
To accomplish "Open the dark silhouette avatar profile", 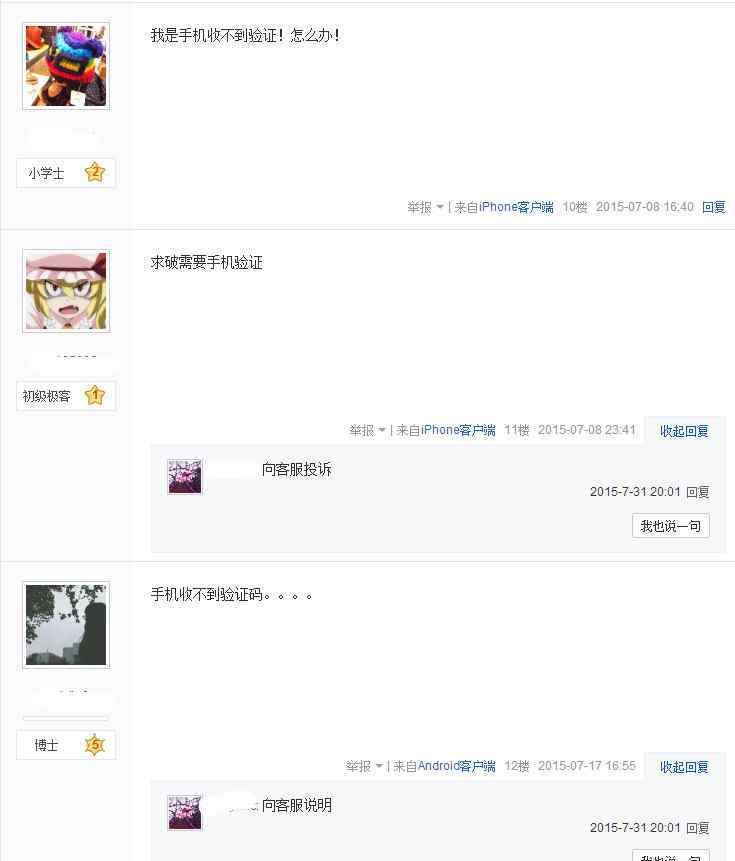I will coord(66,625).
